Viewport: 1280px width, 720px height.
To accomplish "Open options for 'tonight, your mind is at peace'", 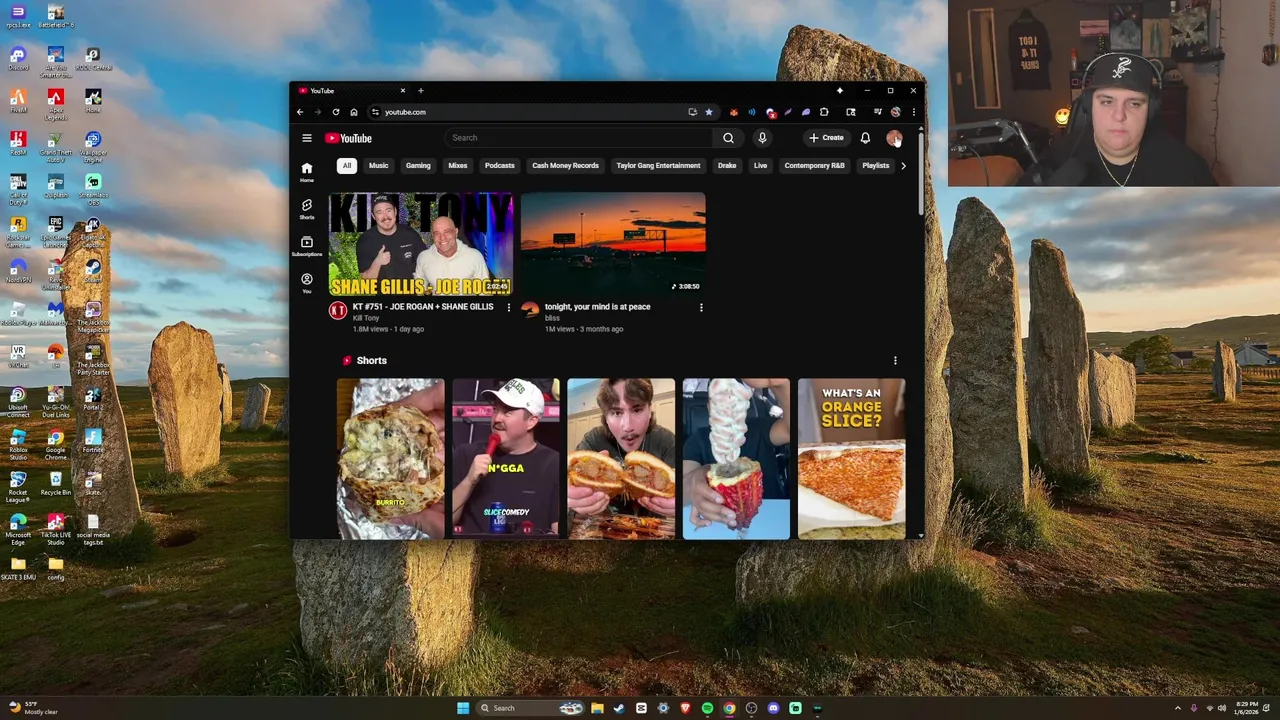I will pyautogui.click(x=701, y=308).
